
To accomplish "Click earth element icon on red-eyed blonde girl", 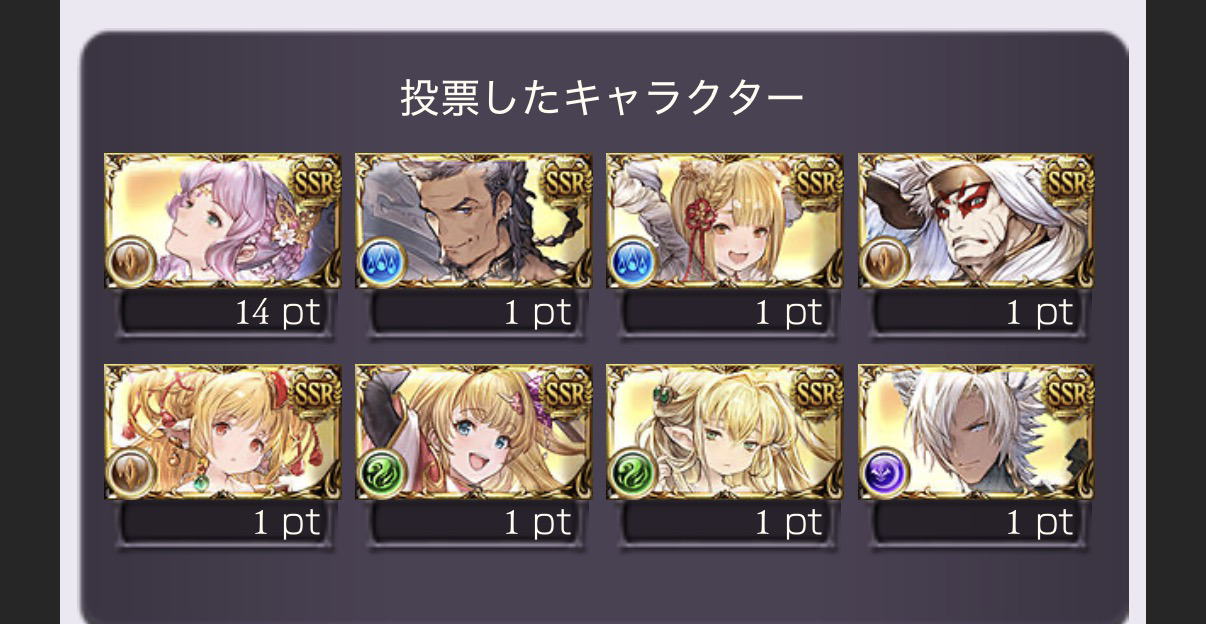I will pyautogui.click(x=130, y=473).
